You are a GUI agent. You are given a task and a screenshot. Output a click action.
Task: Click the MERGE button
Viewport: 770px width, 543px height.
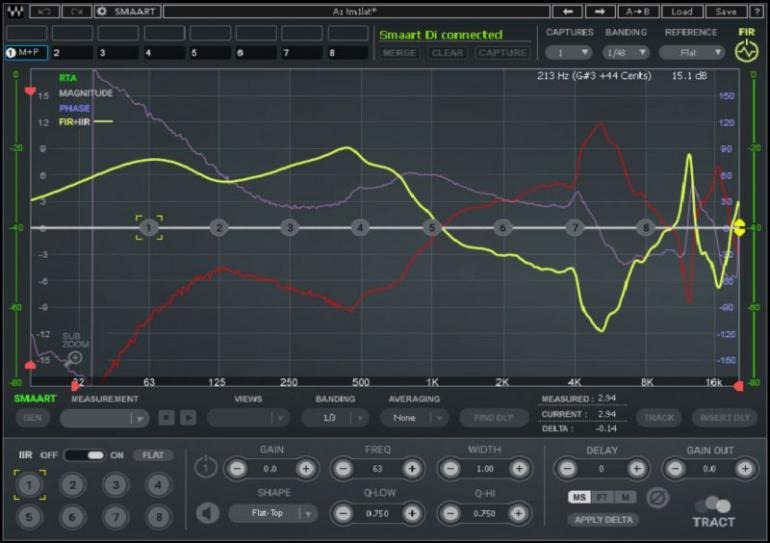click(x=399, y=53)
